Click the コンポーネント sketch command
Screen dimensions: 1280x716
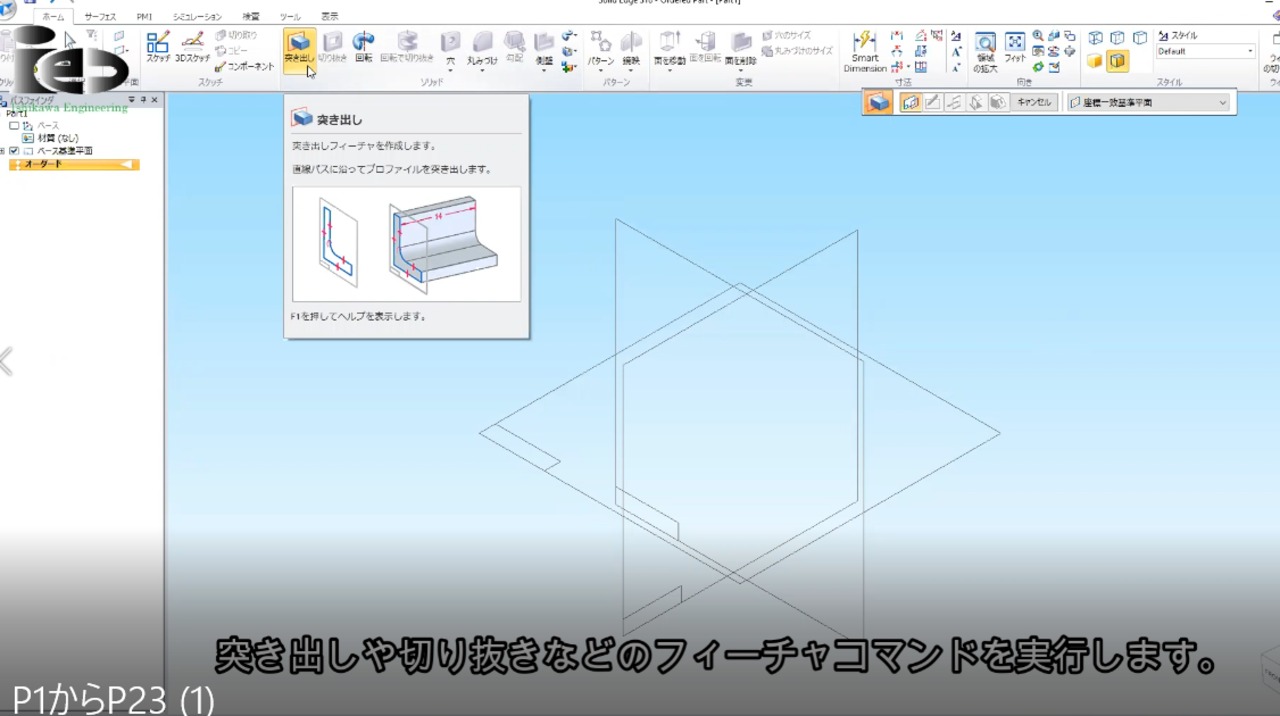tap(245, 67)
